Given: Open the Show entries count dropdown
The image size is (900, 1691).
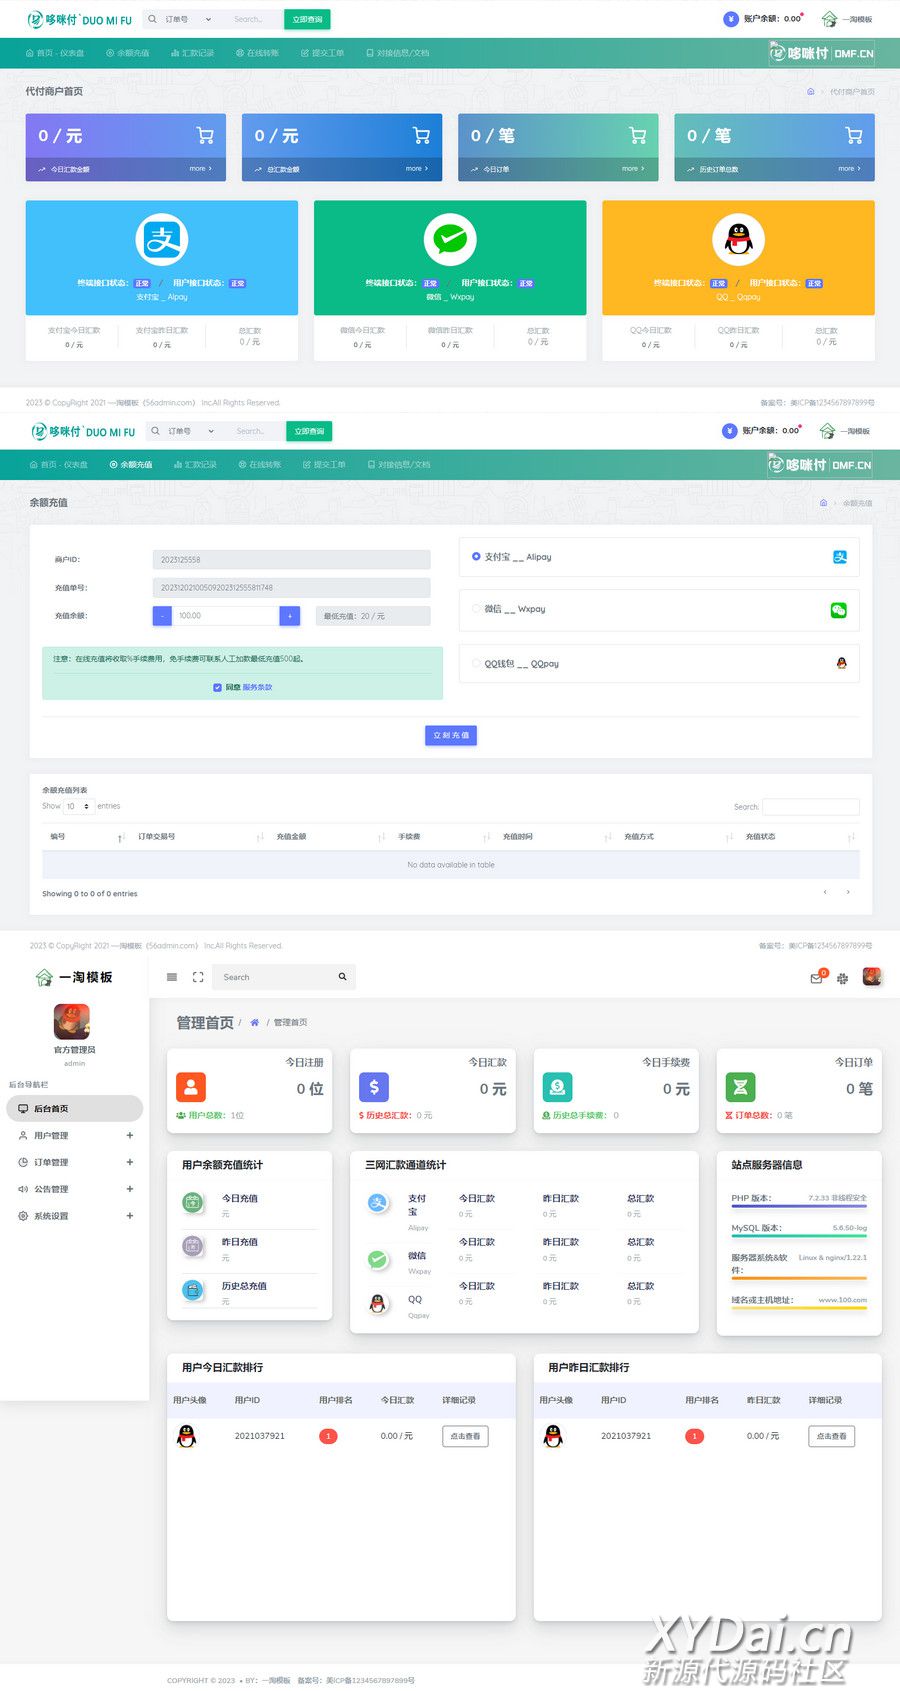Looking at the screenshot, I should 78,806.
